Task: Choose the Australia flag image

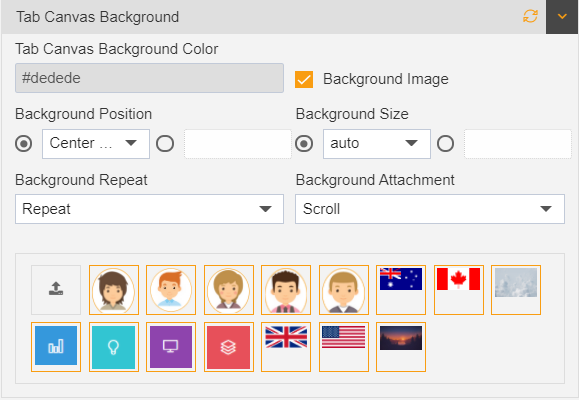Action: [x=401, y=290]
